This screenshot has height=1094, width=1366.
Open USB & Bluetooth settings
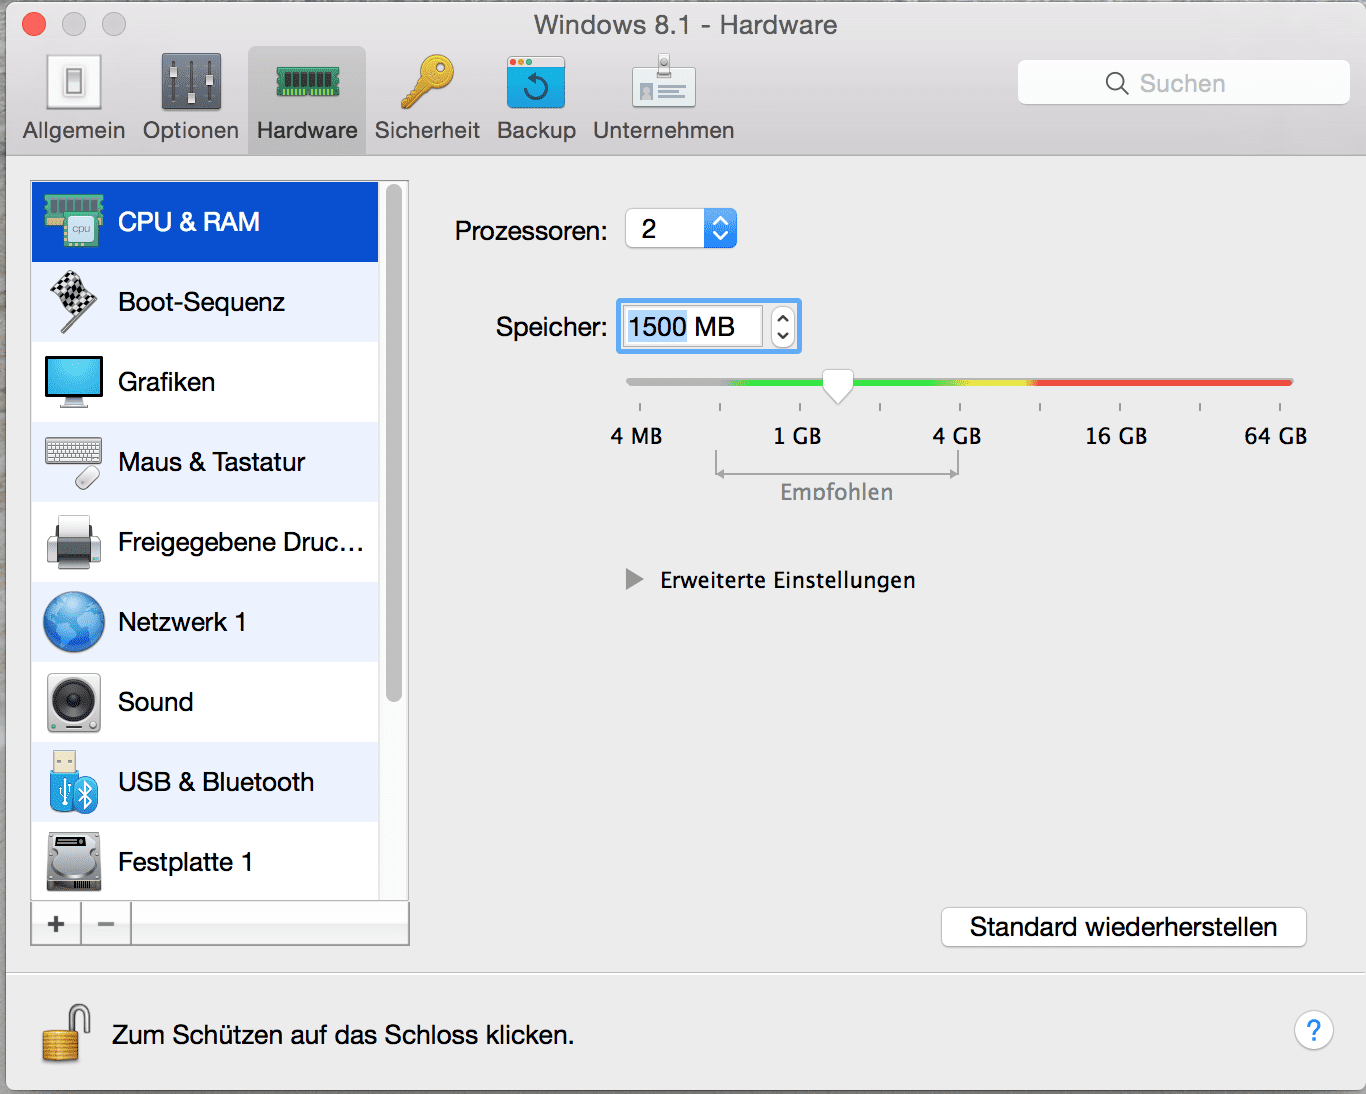click(215, 782)
